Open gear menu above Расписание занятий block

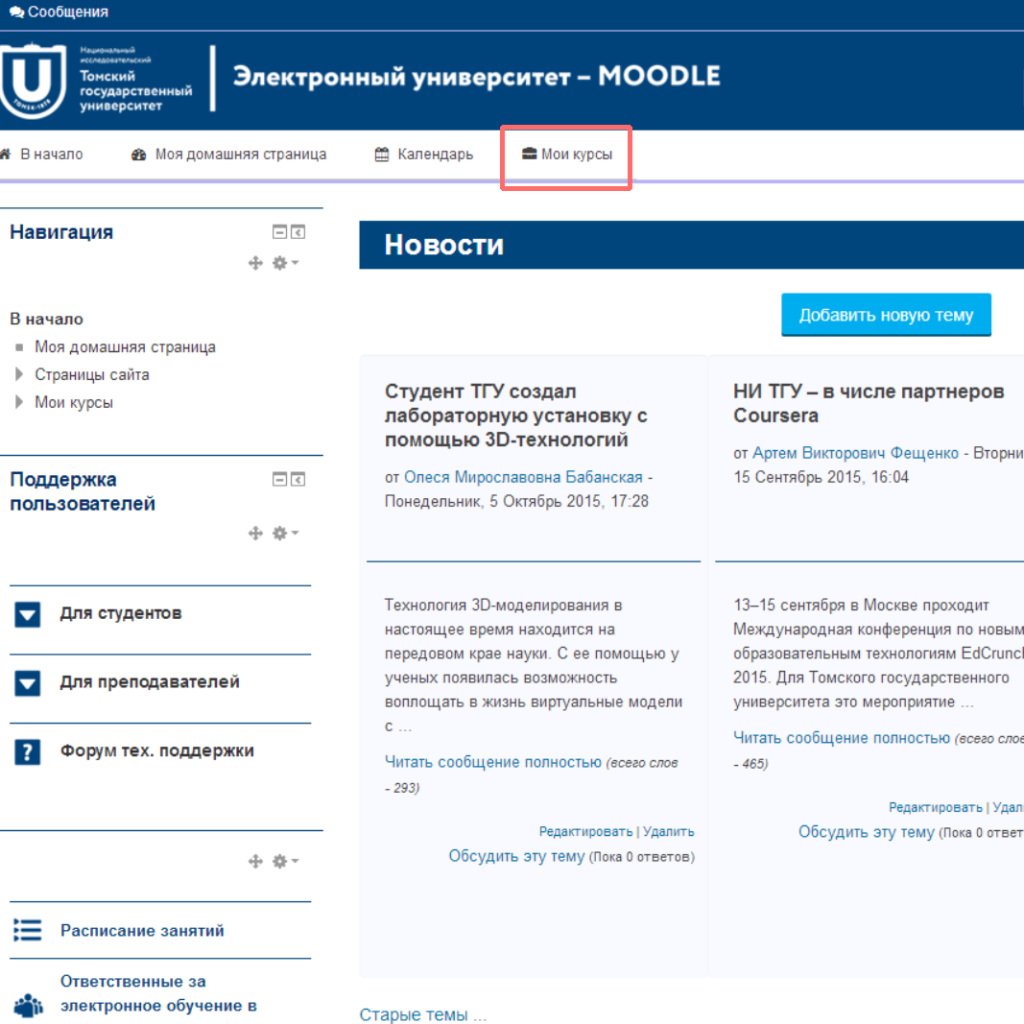285,861
